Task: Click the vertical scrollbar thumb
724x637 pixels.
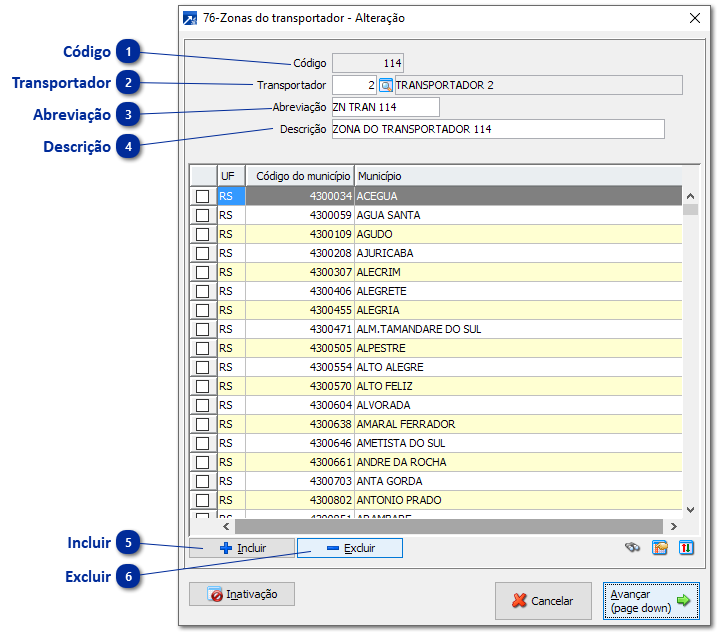Action: pyautogui.click(x=690, y=209)
